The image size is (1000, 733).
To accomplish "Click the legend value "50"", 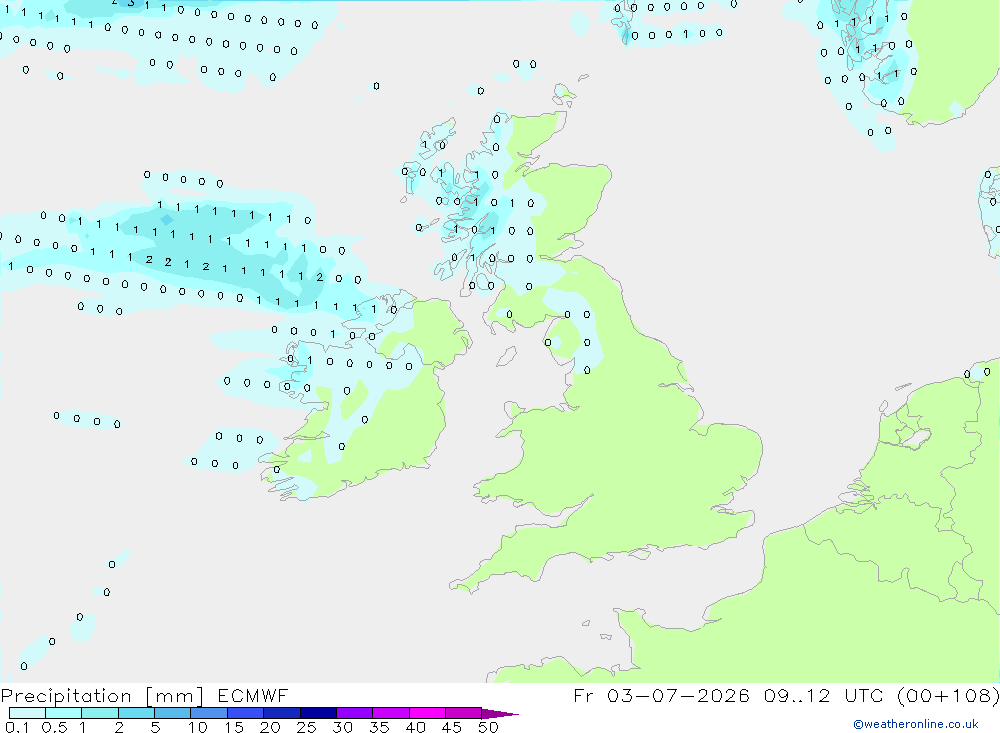I will pos(488,727).
